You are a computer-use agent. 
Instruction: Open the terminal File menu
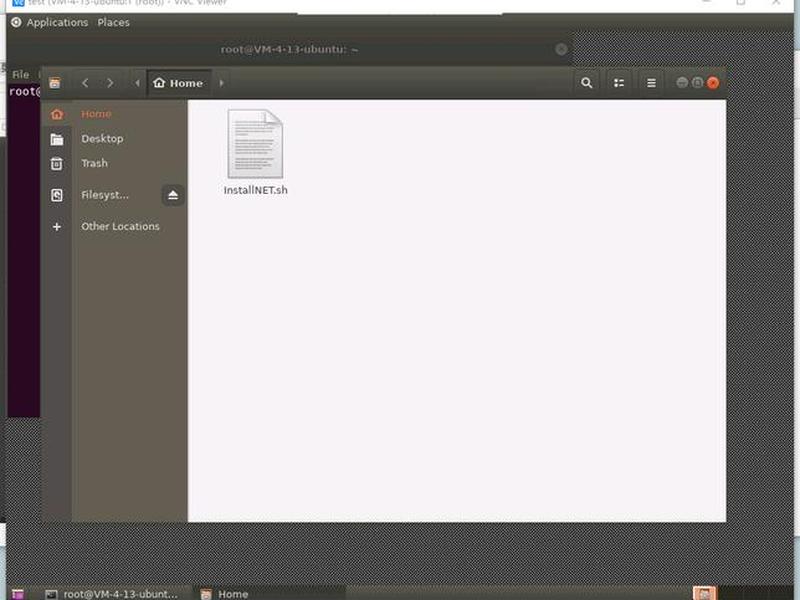coord(20,74)
